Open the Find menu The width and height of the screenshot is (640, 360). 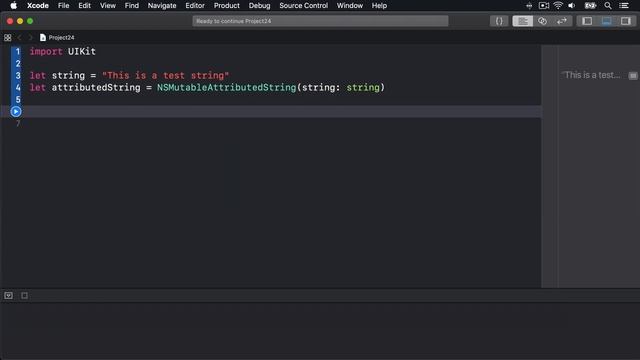(x=131, y=6)
